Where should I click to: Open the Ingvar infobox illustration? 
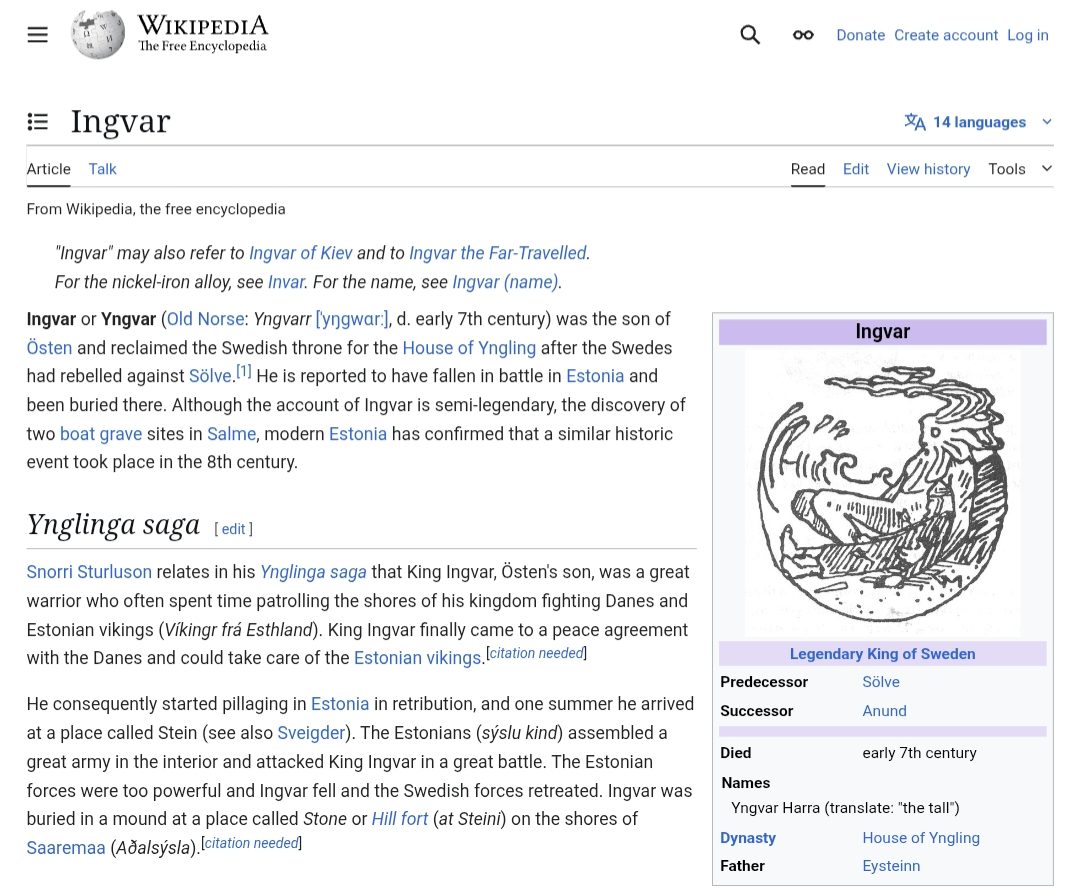coord(882,492)
